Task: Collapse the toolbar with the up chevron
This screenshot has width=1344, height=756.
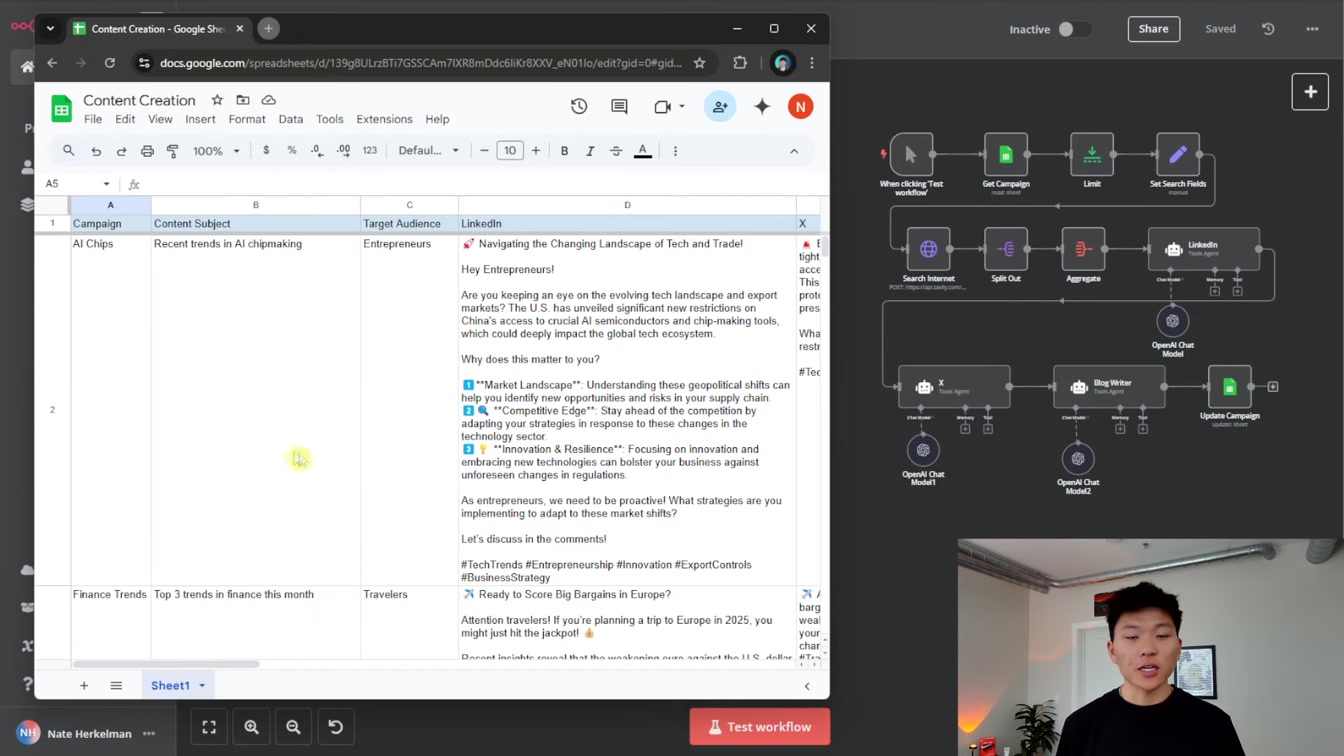Action: tap(794, 151)
